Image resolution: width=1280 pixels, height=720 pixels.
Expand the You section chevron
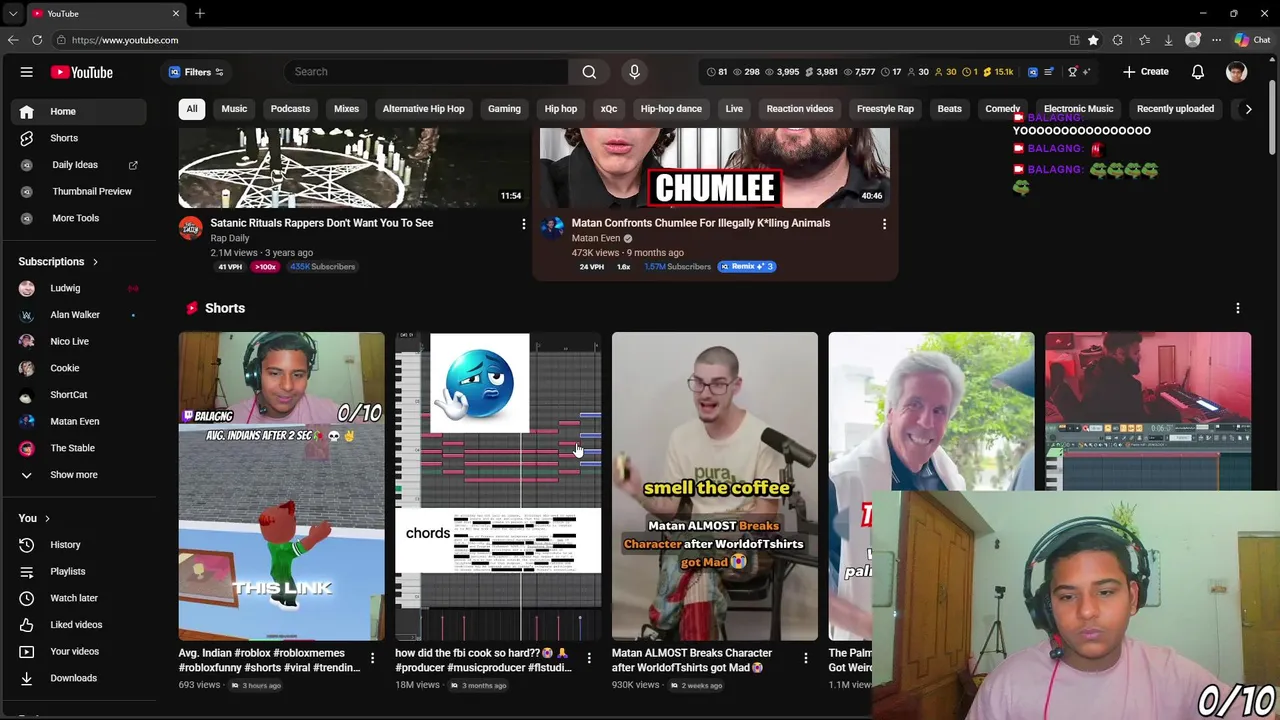(47, 518)
